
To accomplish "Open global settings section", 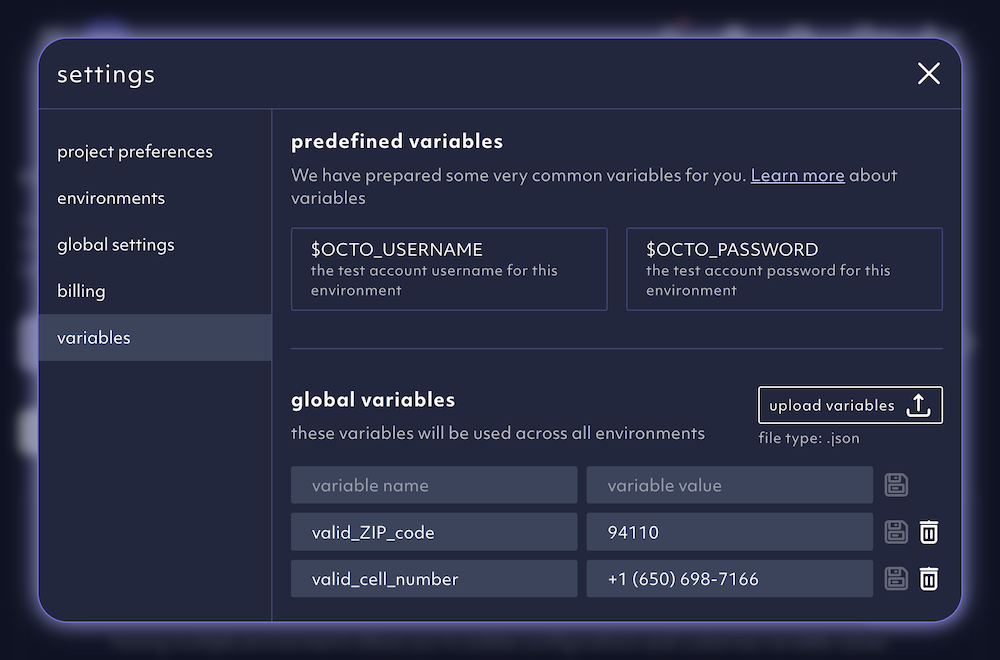I will click(155, 245).
